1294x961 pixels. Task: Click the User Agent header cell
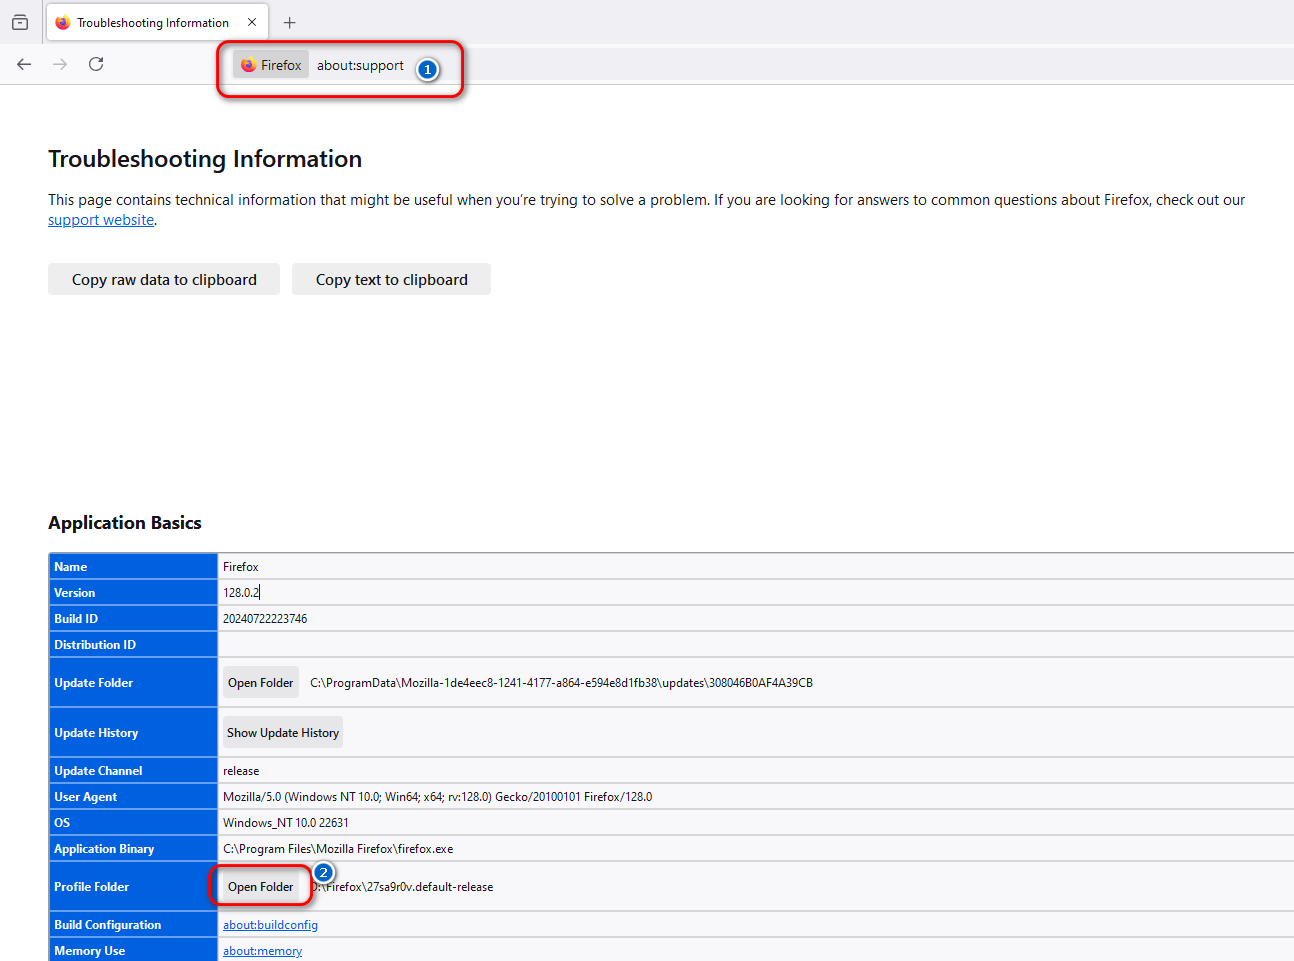coord(133,797)
